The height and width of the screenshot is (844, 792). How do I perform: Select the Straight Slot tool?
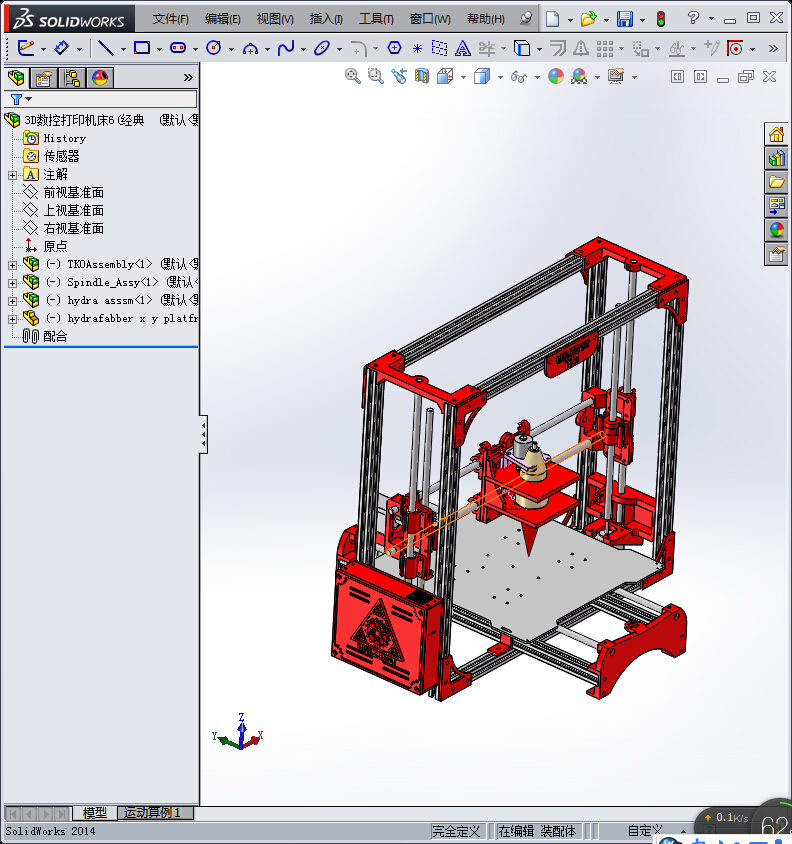pyautogui.click(x=178, y=48)
